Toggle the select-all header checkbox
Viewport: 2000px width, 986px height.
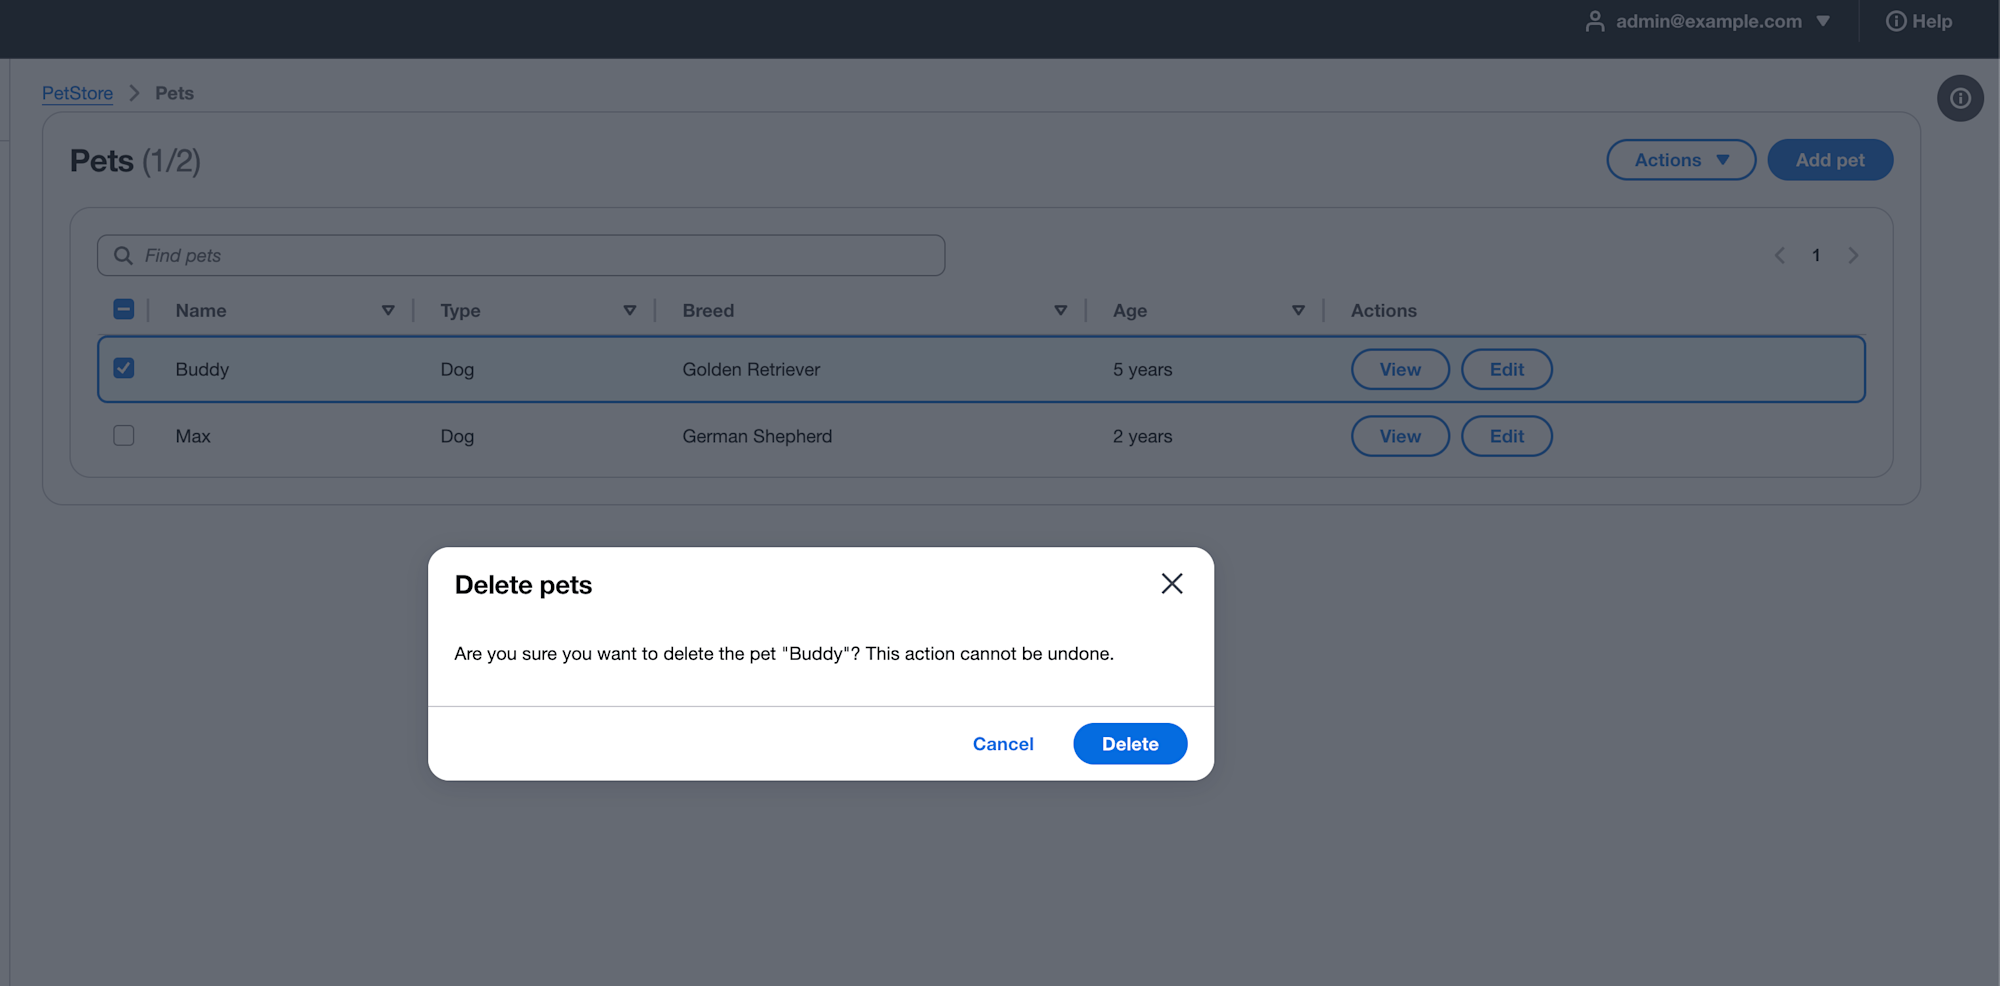[x=124, y=309]
